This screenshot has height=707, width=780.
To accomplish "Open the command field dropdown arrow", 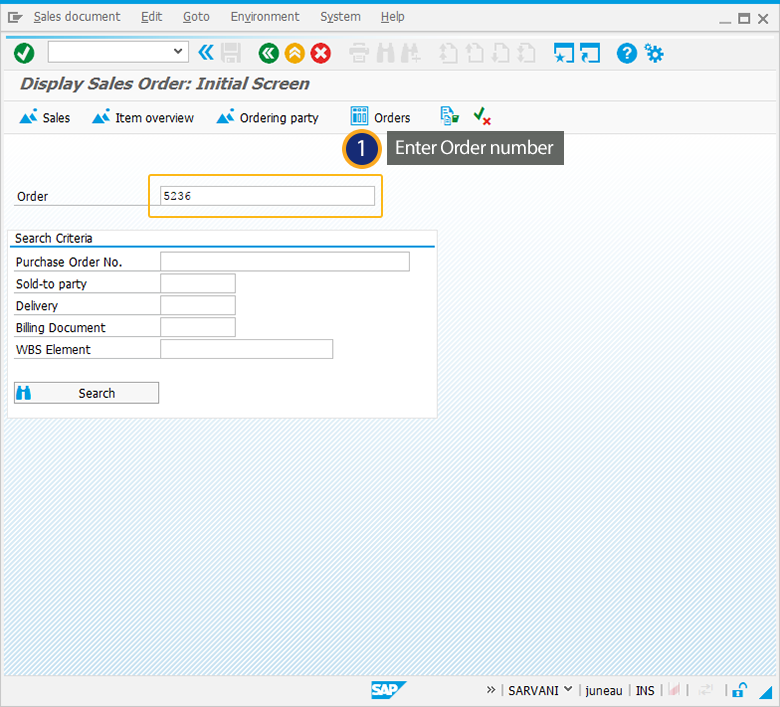I will click(x=178, y=51).
